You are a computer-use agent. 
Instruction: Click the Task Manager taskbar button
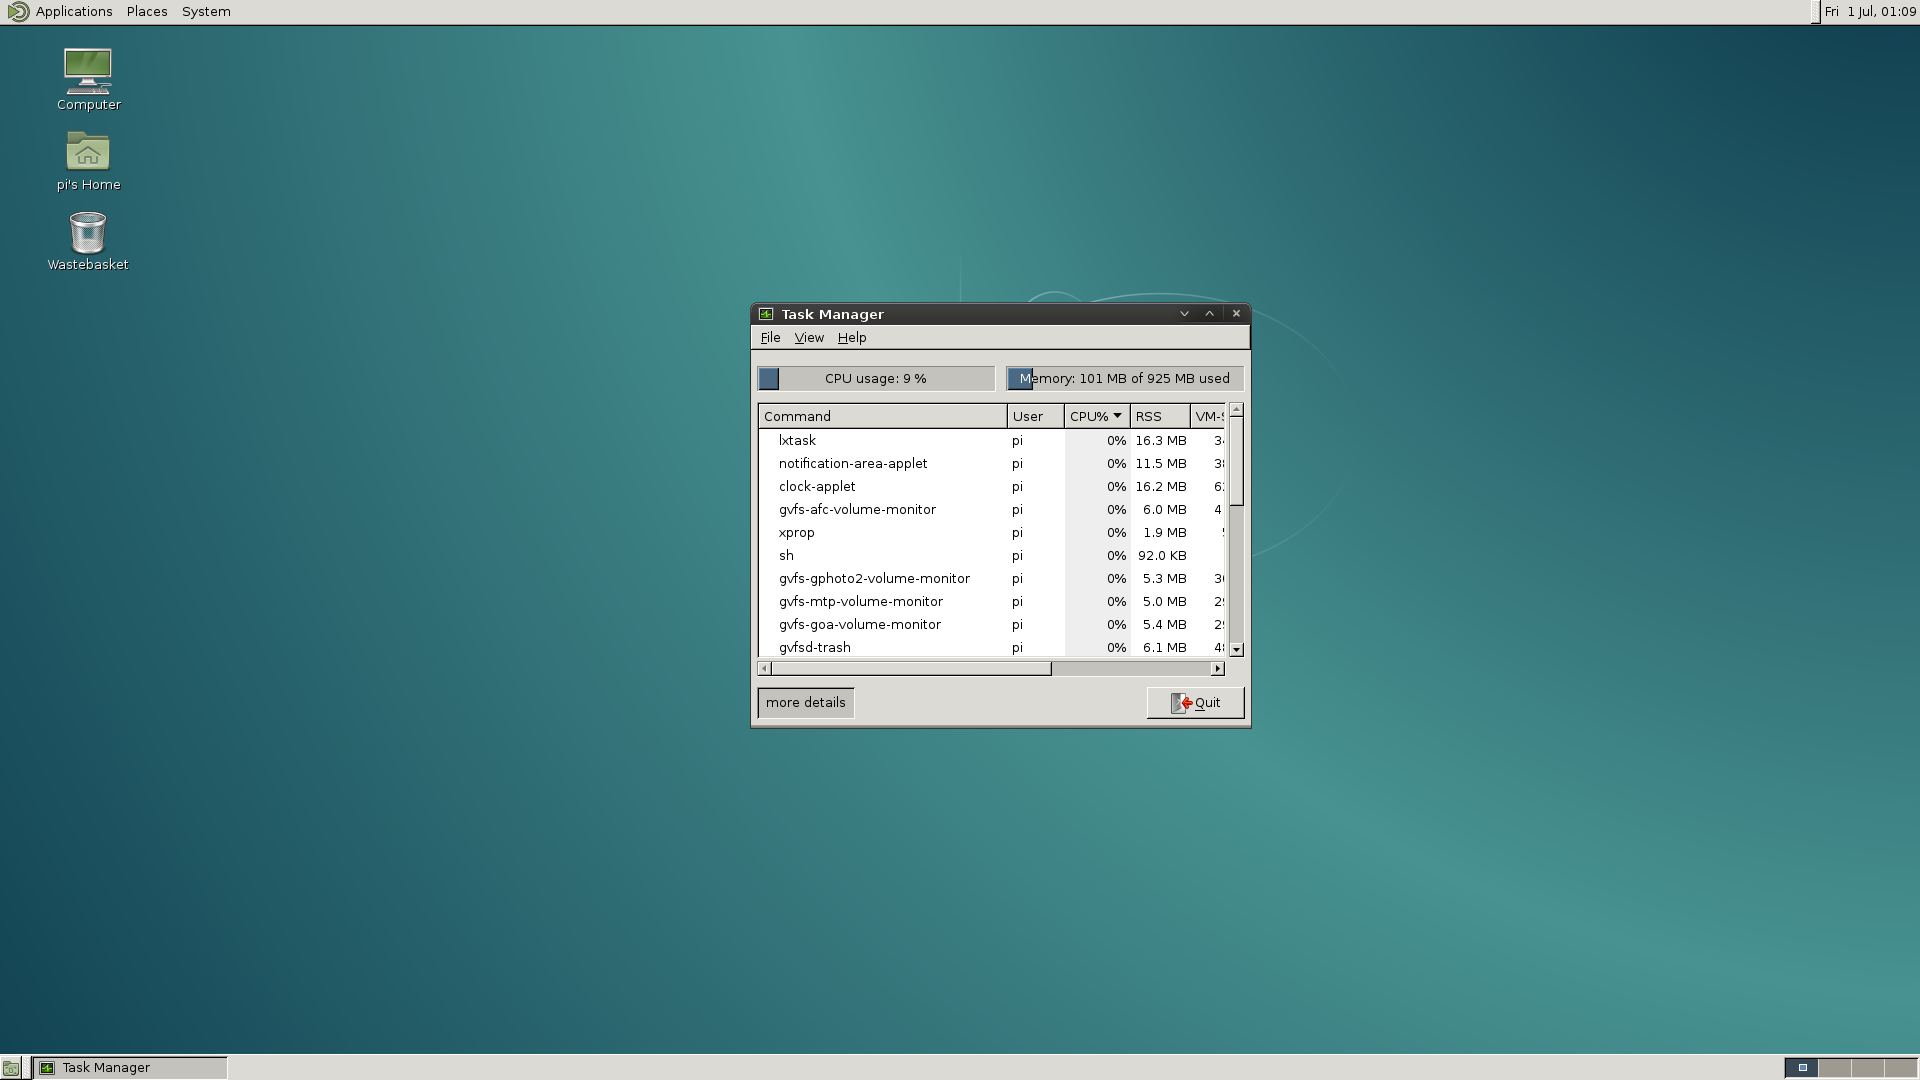[x=130, y=1068]
